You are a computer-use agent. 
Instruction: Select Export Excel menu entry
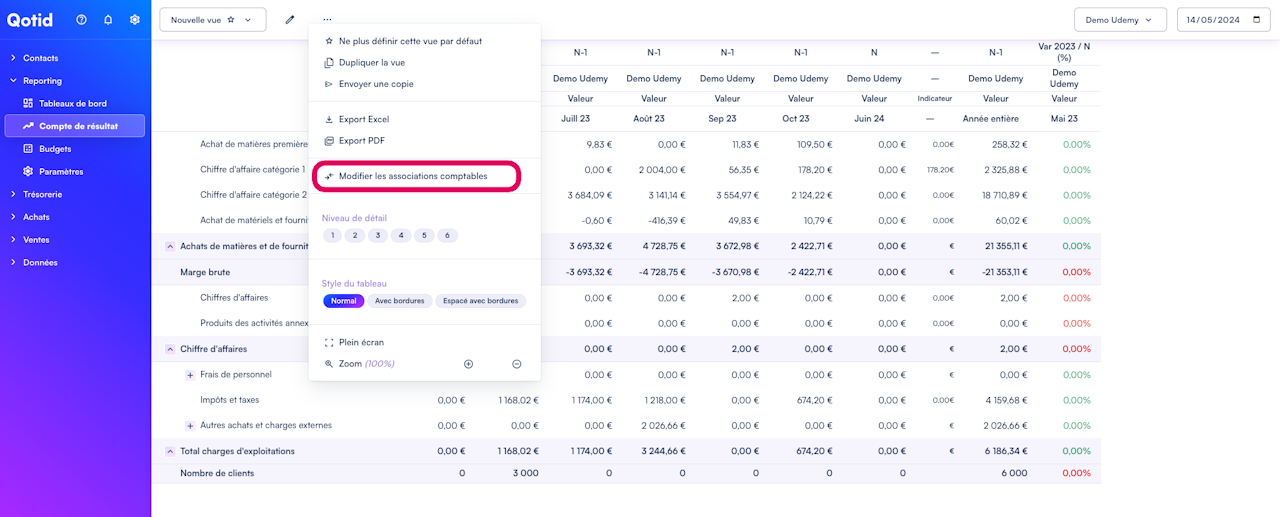pyautogui.click(x=363, y=119)
